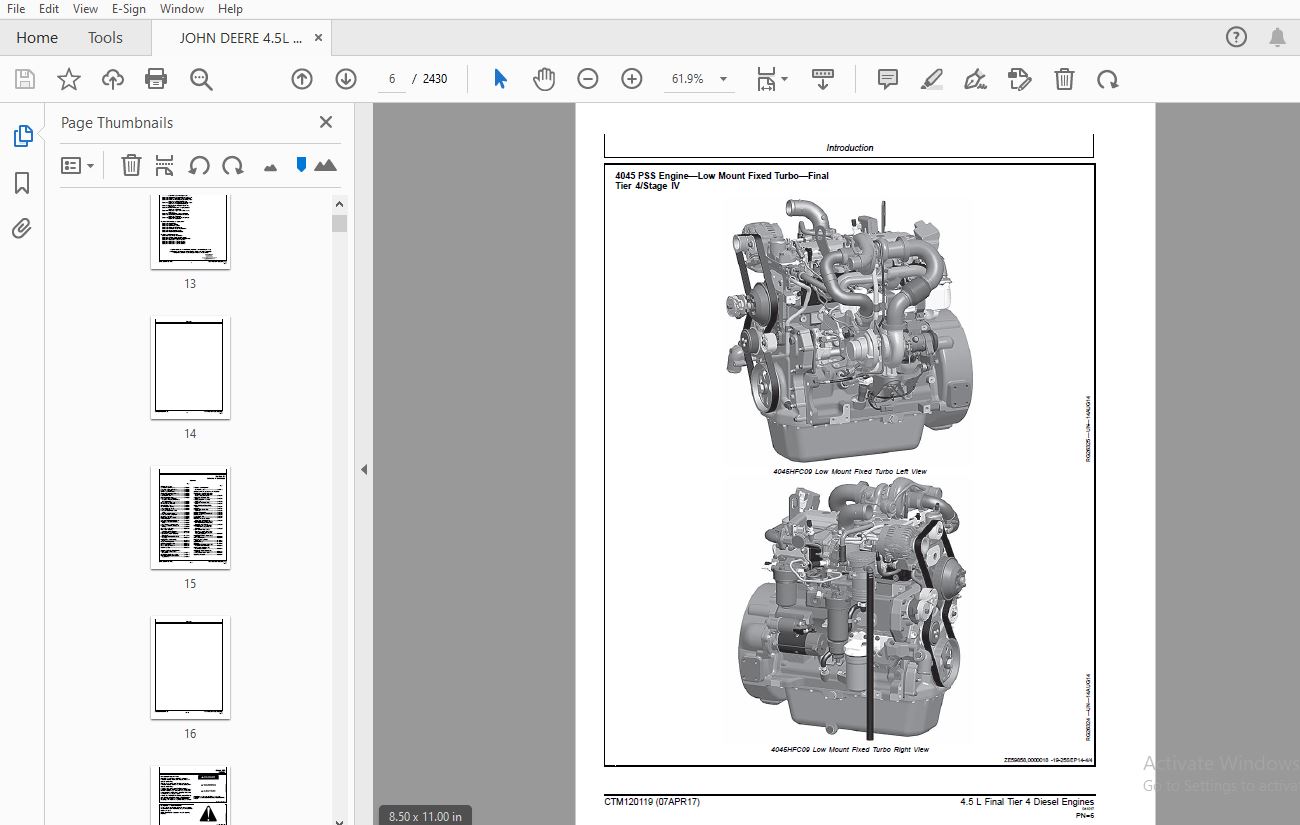Open thumbnail options dropdown menu
The height and width of the screenshot is (825, 1300).
pyautogui.click(x=78, y=166)
